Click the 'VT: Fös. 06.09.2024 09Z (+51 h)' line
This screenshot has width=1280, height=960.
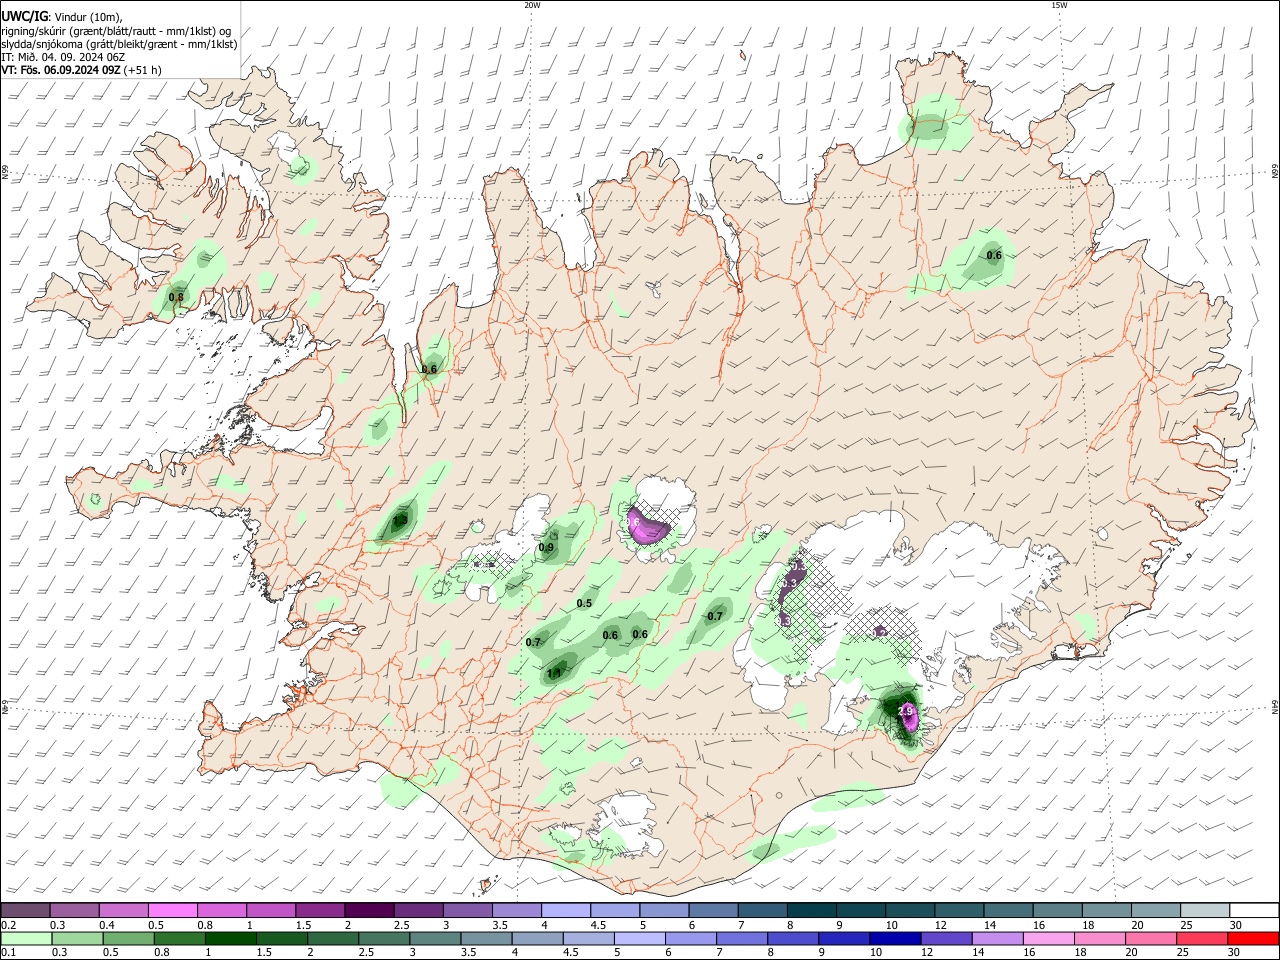point(81,70)
